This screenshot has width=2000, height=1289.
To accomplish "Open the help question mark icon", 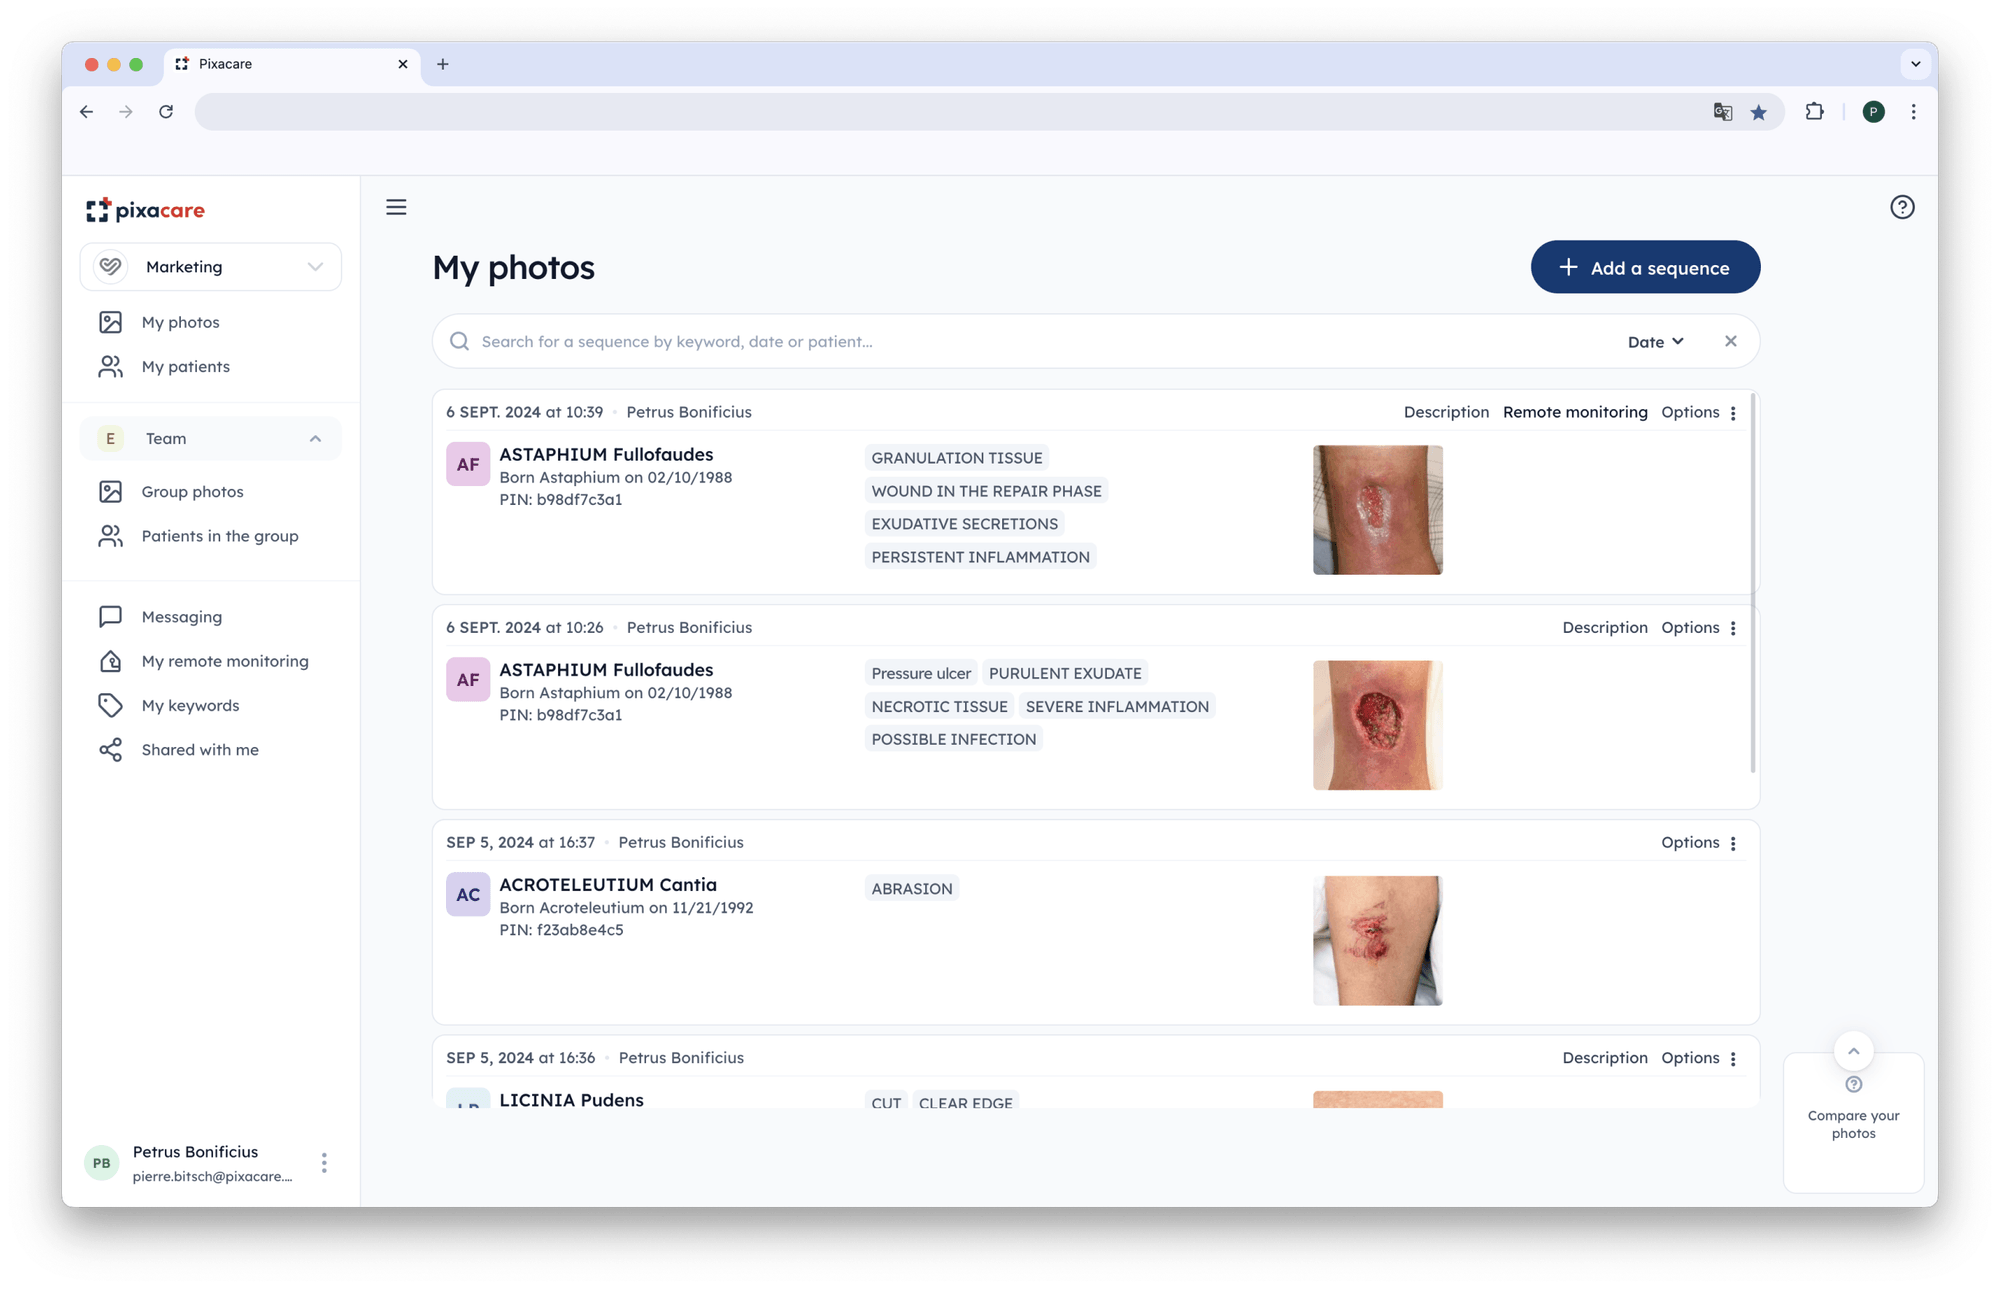I will pos(1902,206).
